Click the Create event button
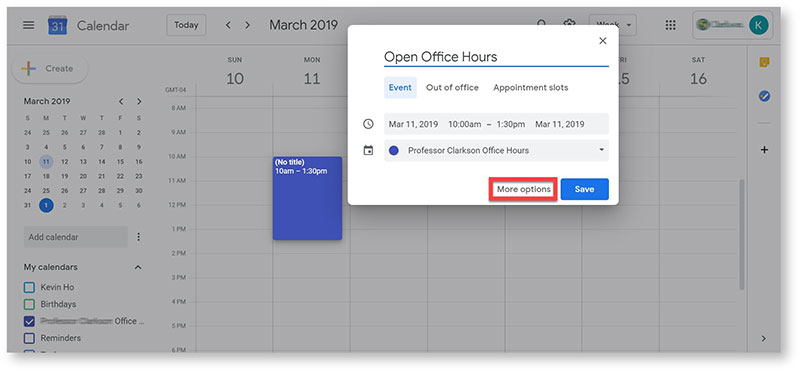This screenshot has height=372, width=800. point(49,68)
